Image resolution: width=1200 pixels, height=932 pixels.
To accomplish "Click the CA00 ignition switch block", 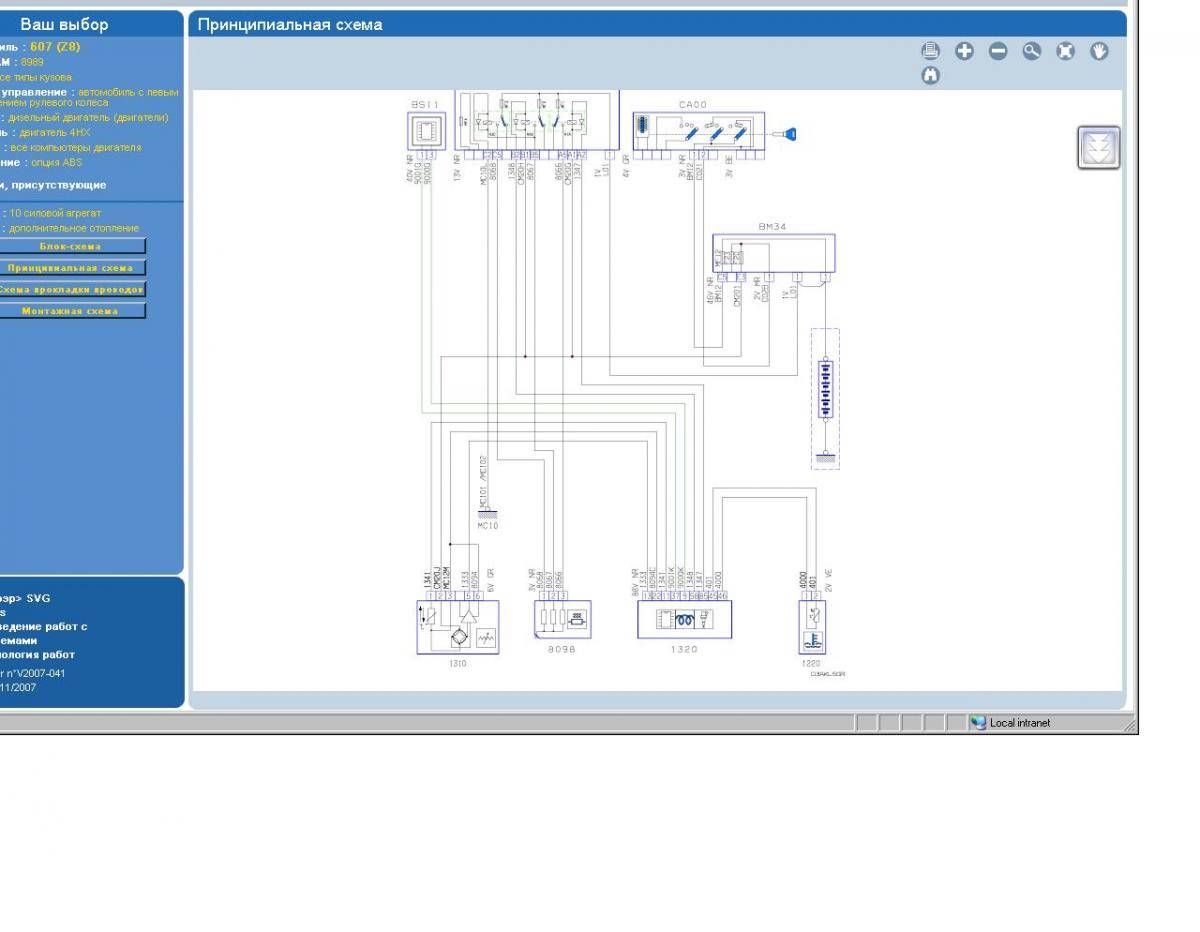I will pyautogui.click(x=697, y=131).
